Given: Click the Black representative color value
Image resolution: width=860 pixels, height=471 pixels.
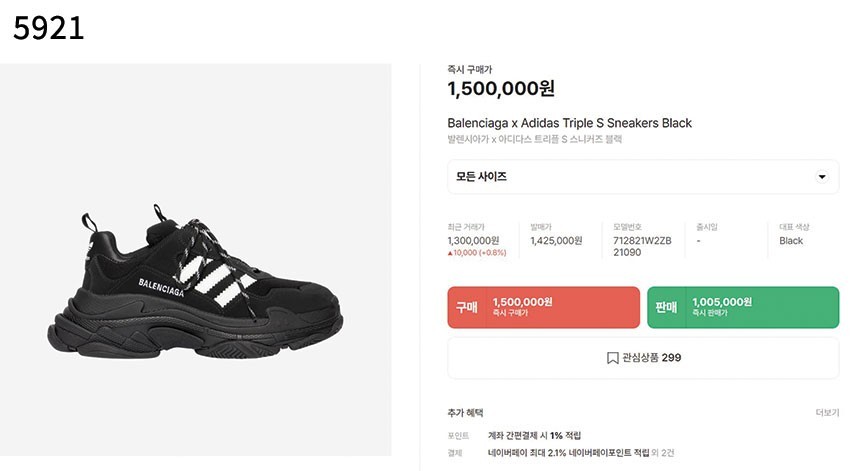Looking at the screenshot, I should [x=791, y=240].
